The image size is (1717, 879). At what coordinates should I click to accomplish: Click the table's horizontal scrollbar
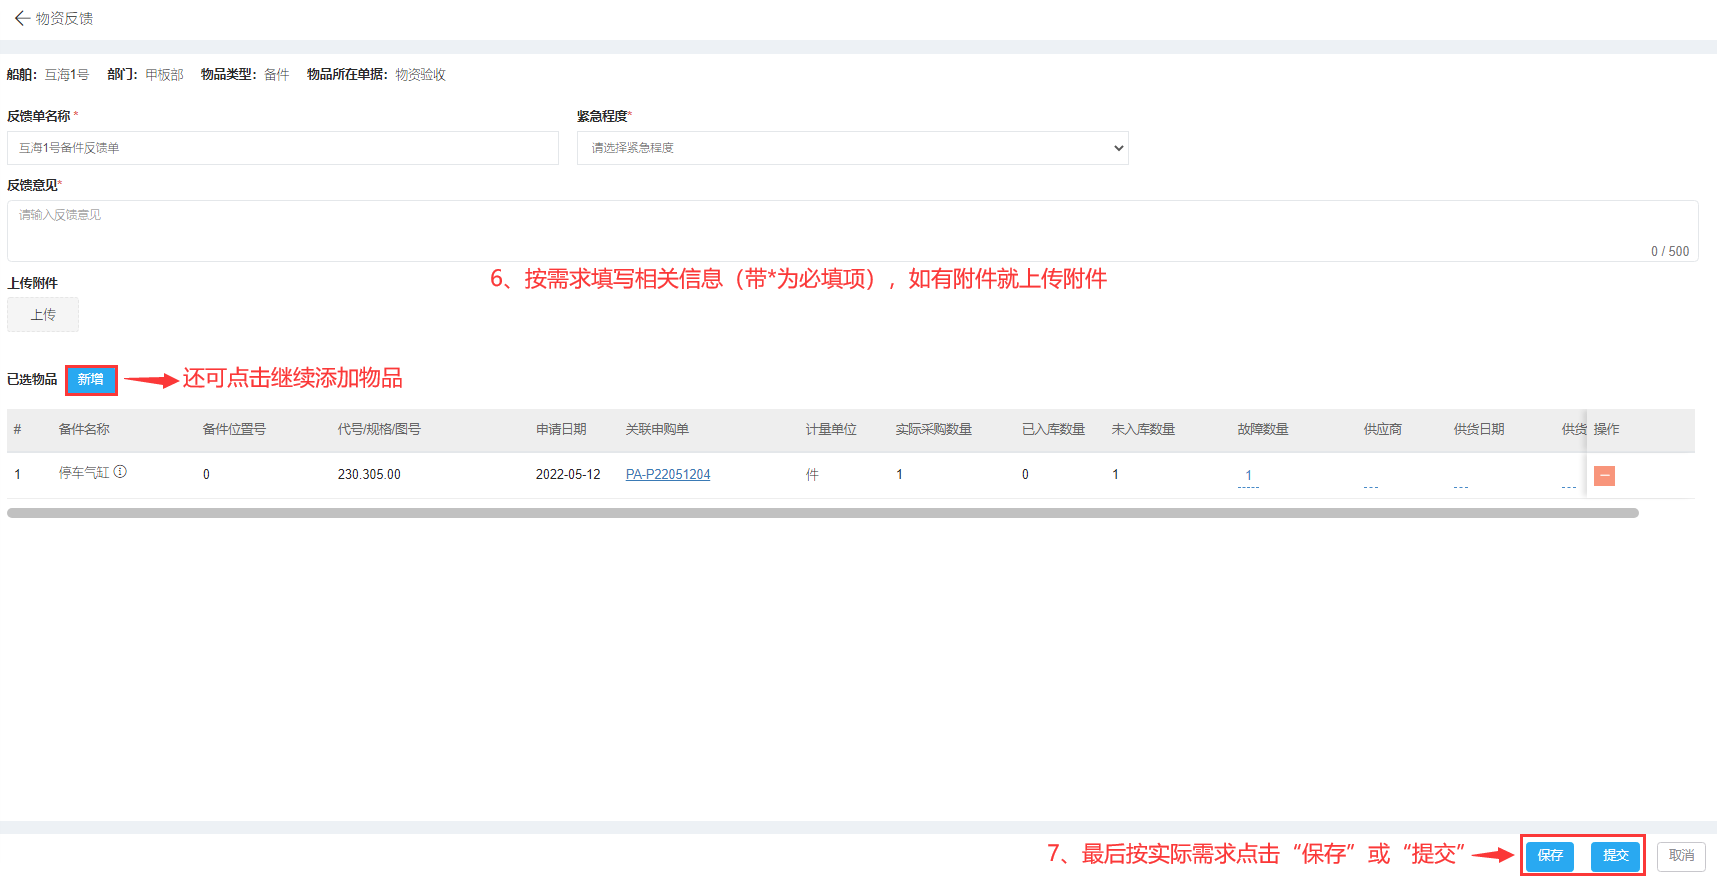[822, 513]
